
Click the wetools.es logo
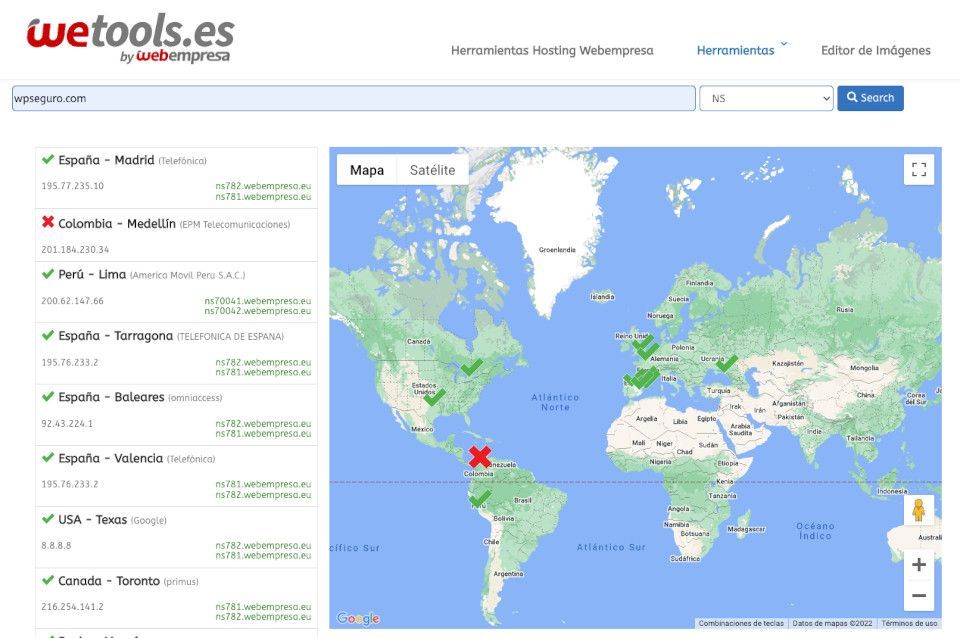click(x=129, y=38)
